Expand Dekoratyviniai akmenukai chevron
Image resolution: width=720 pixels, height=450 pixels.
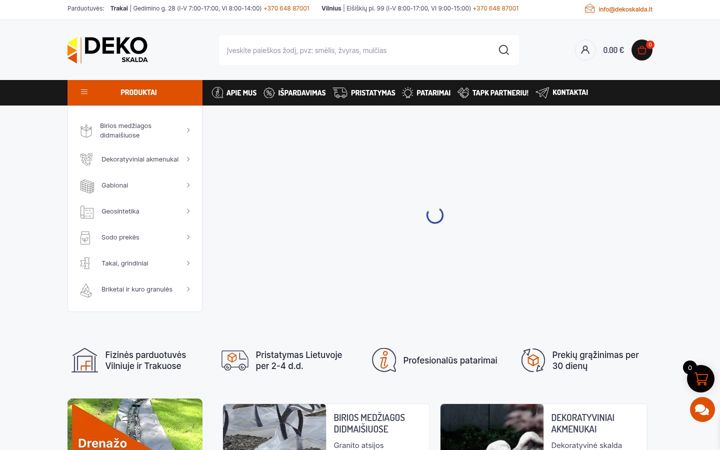(188, 159)
